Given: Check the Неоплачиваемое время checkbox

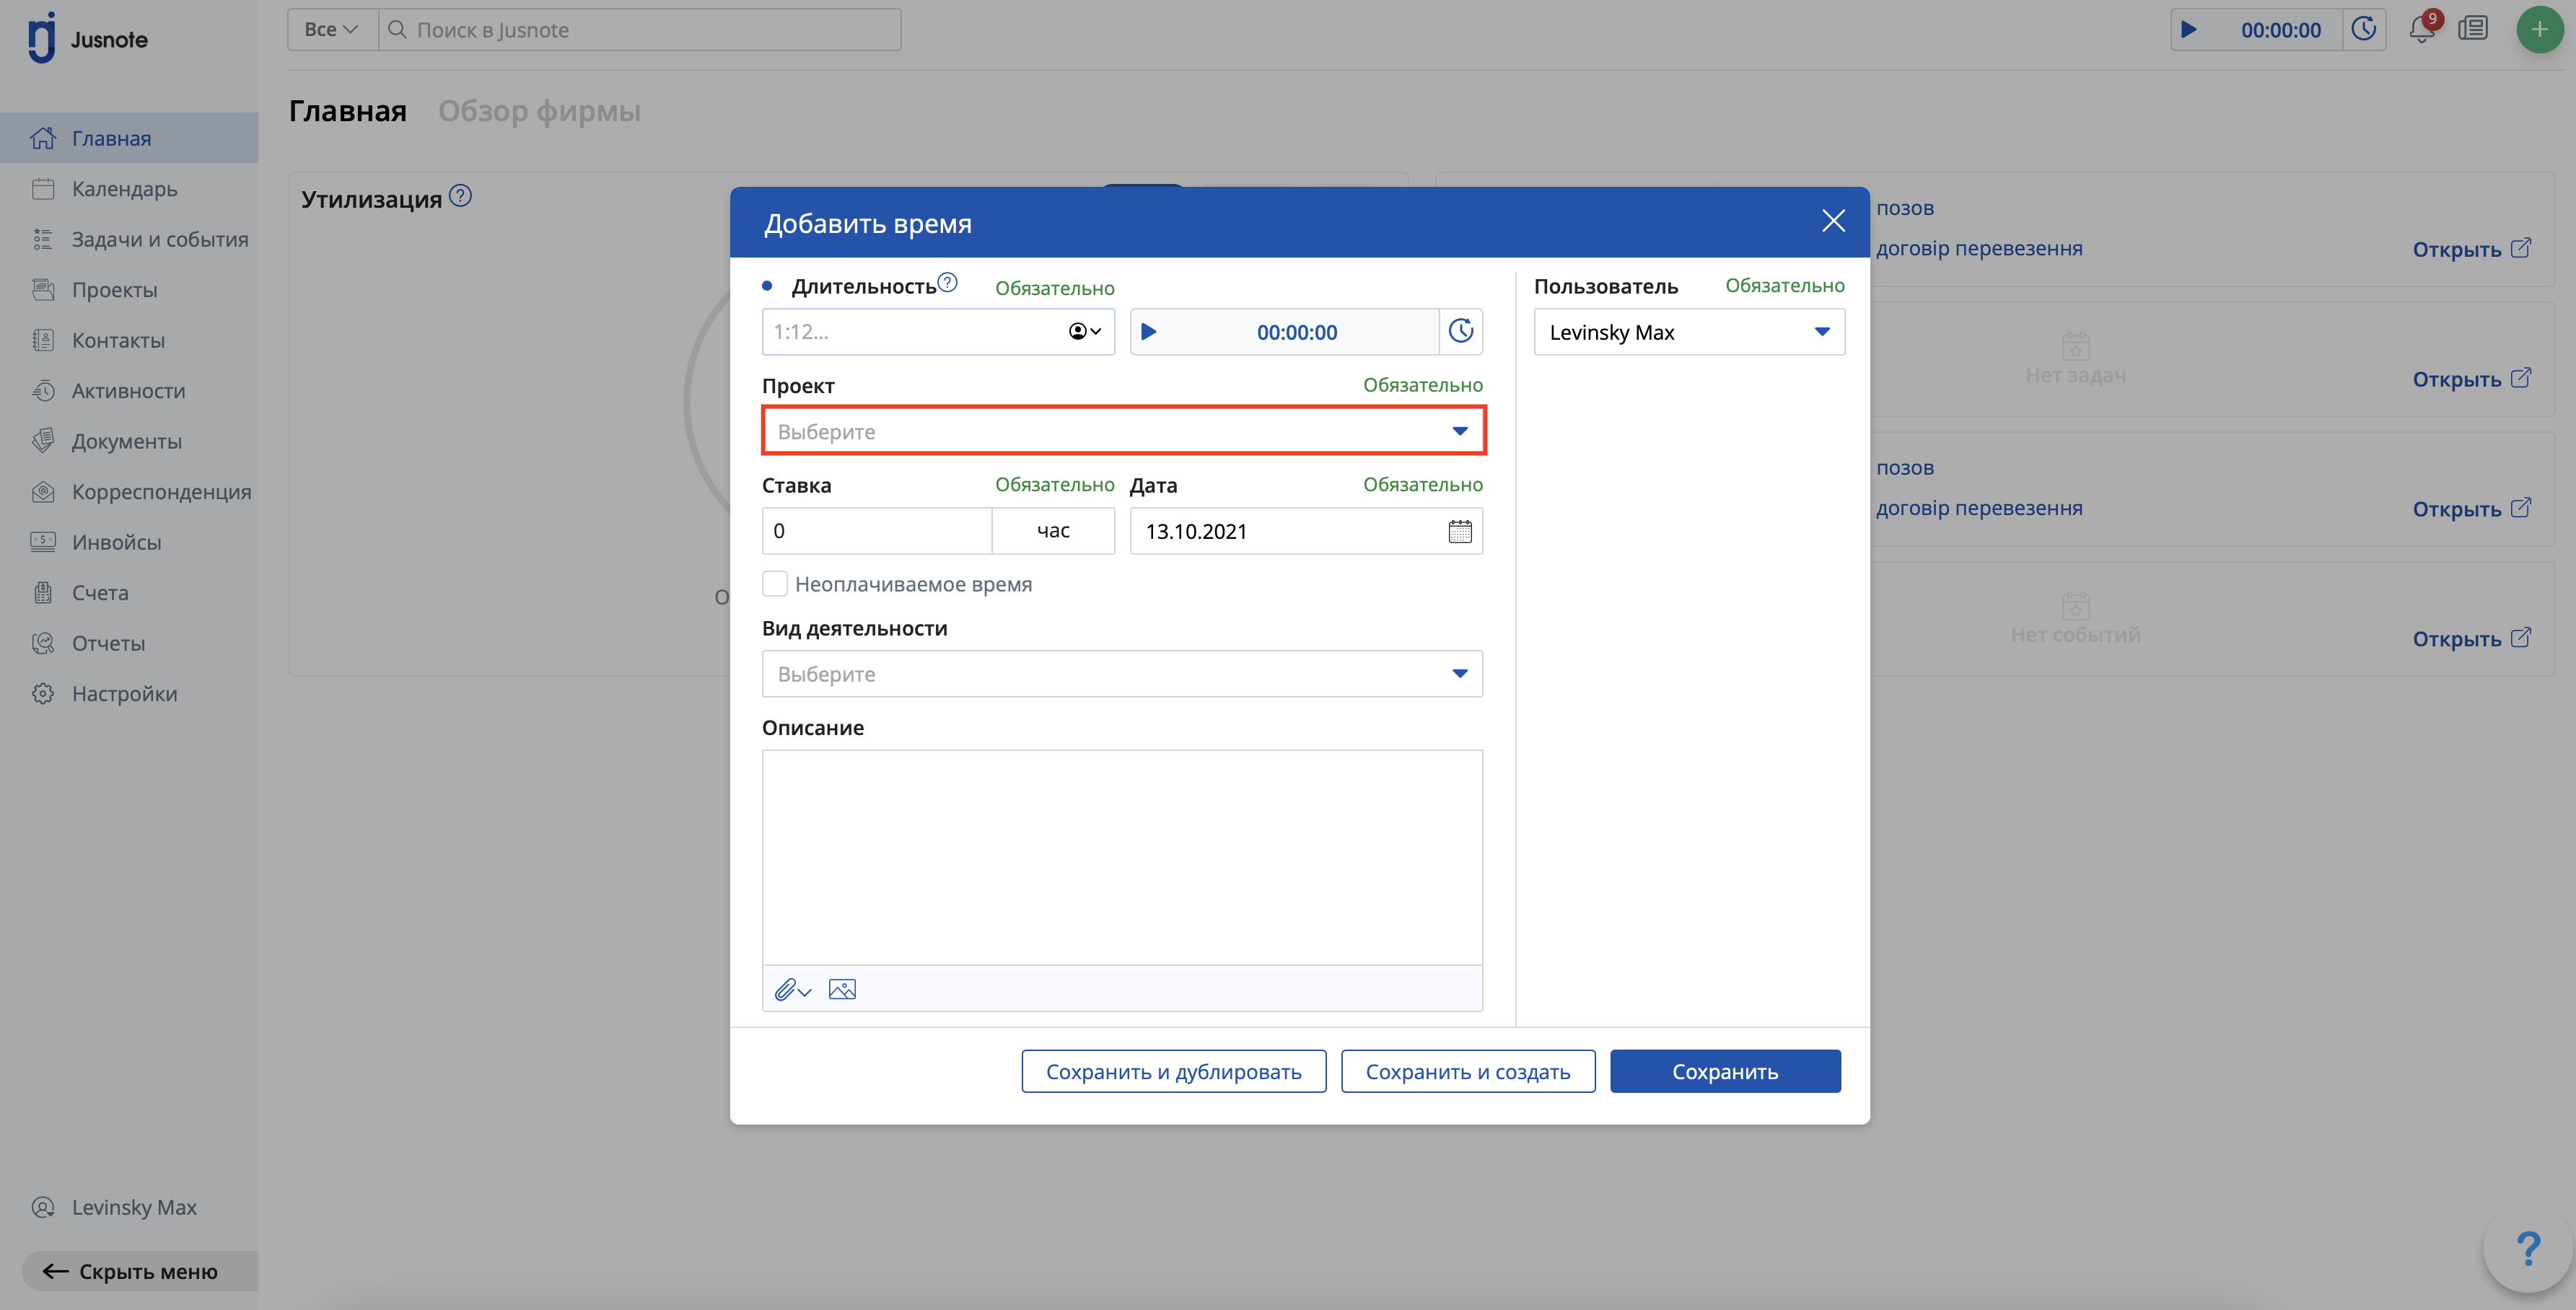Looking at the screenshot, I should [x=775, y=584].
